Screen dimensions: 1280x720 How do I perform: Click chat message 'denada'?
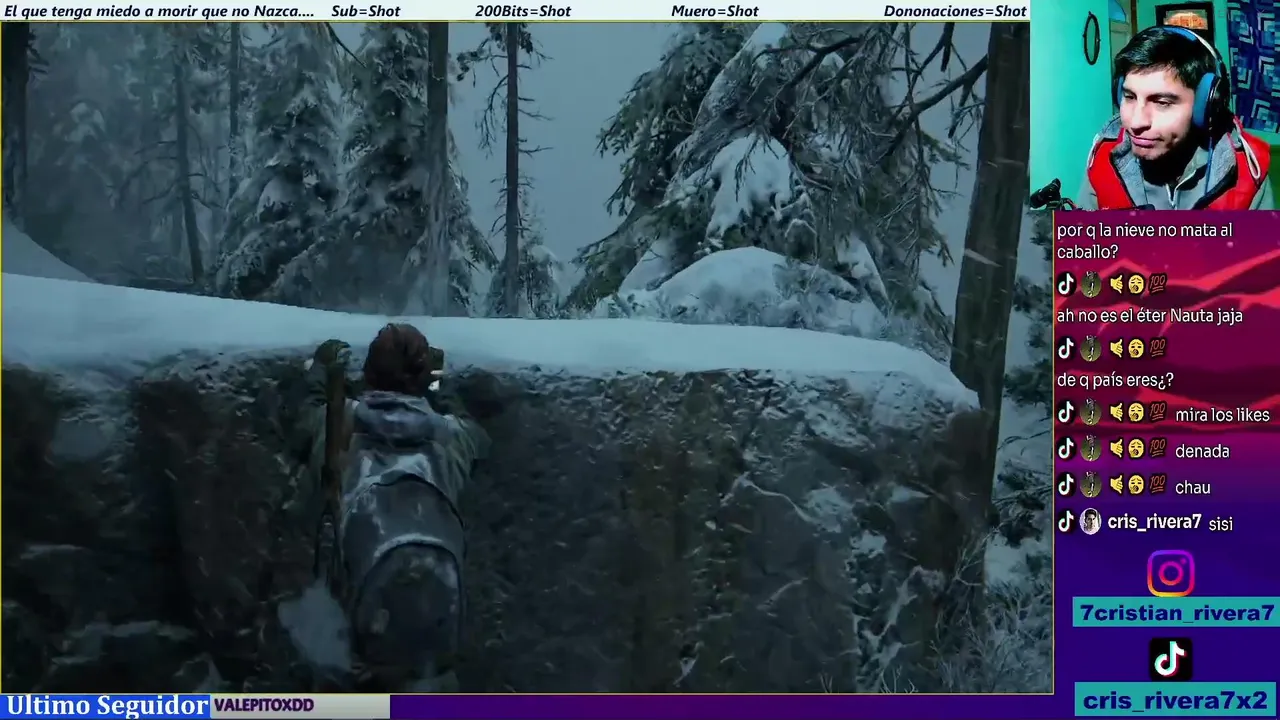[1202, 451]
